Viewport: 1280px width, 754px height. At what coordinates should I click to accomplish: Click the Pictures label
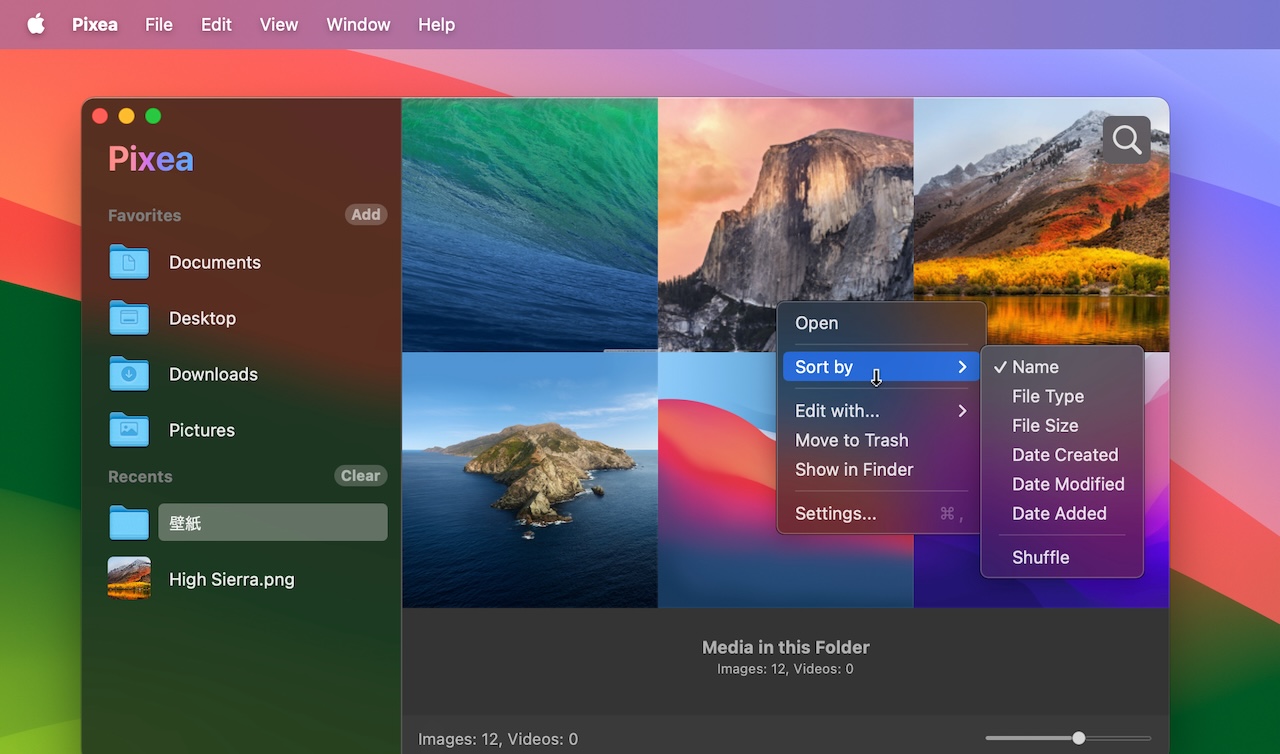coord(202,430)
